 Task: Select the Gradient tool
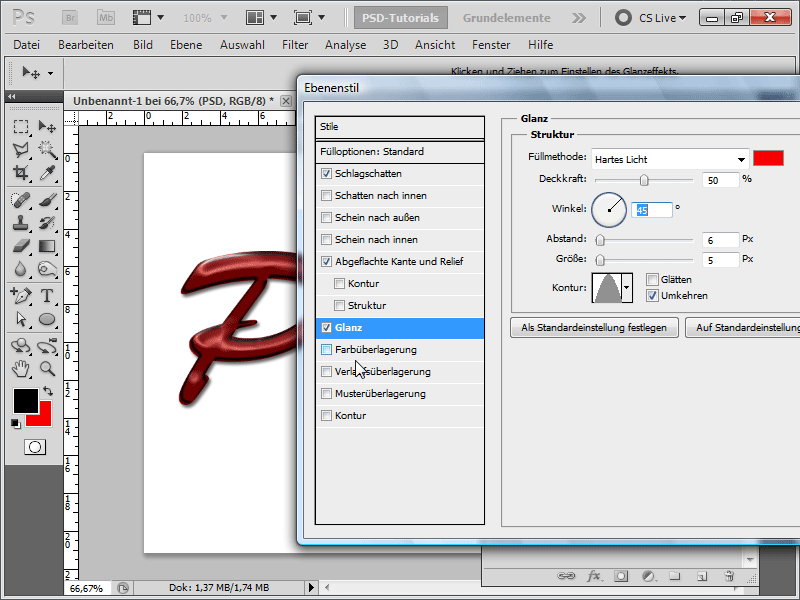point(47,246)
